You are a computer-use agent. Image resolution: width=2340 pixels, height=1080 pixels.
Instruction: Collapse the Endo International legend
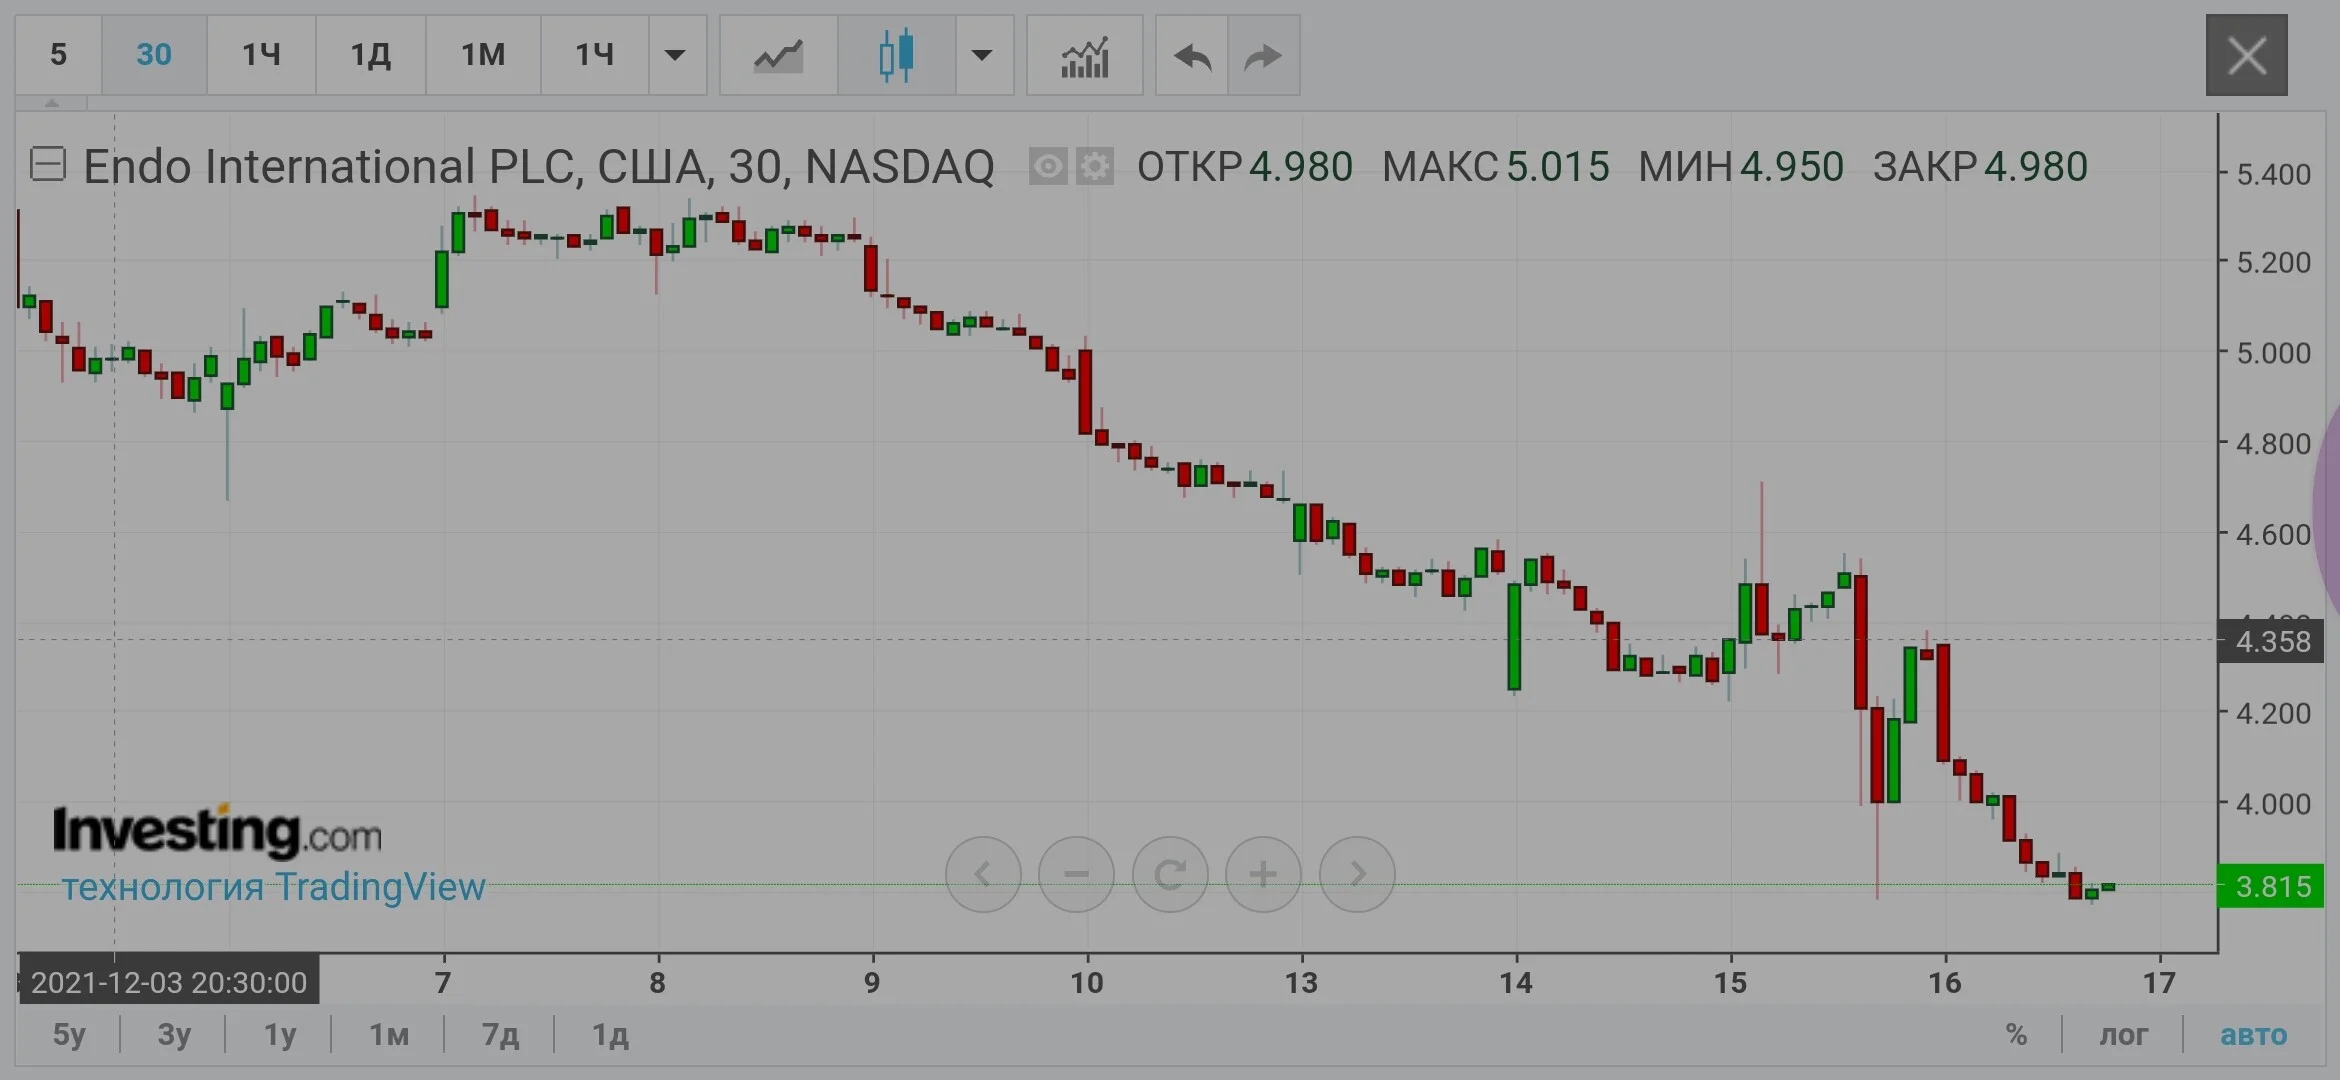(48, 165)
